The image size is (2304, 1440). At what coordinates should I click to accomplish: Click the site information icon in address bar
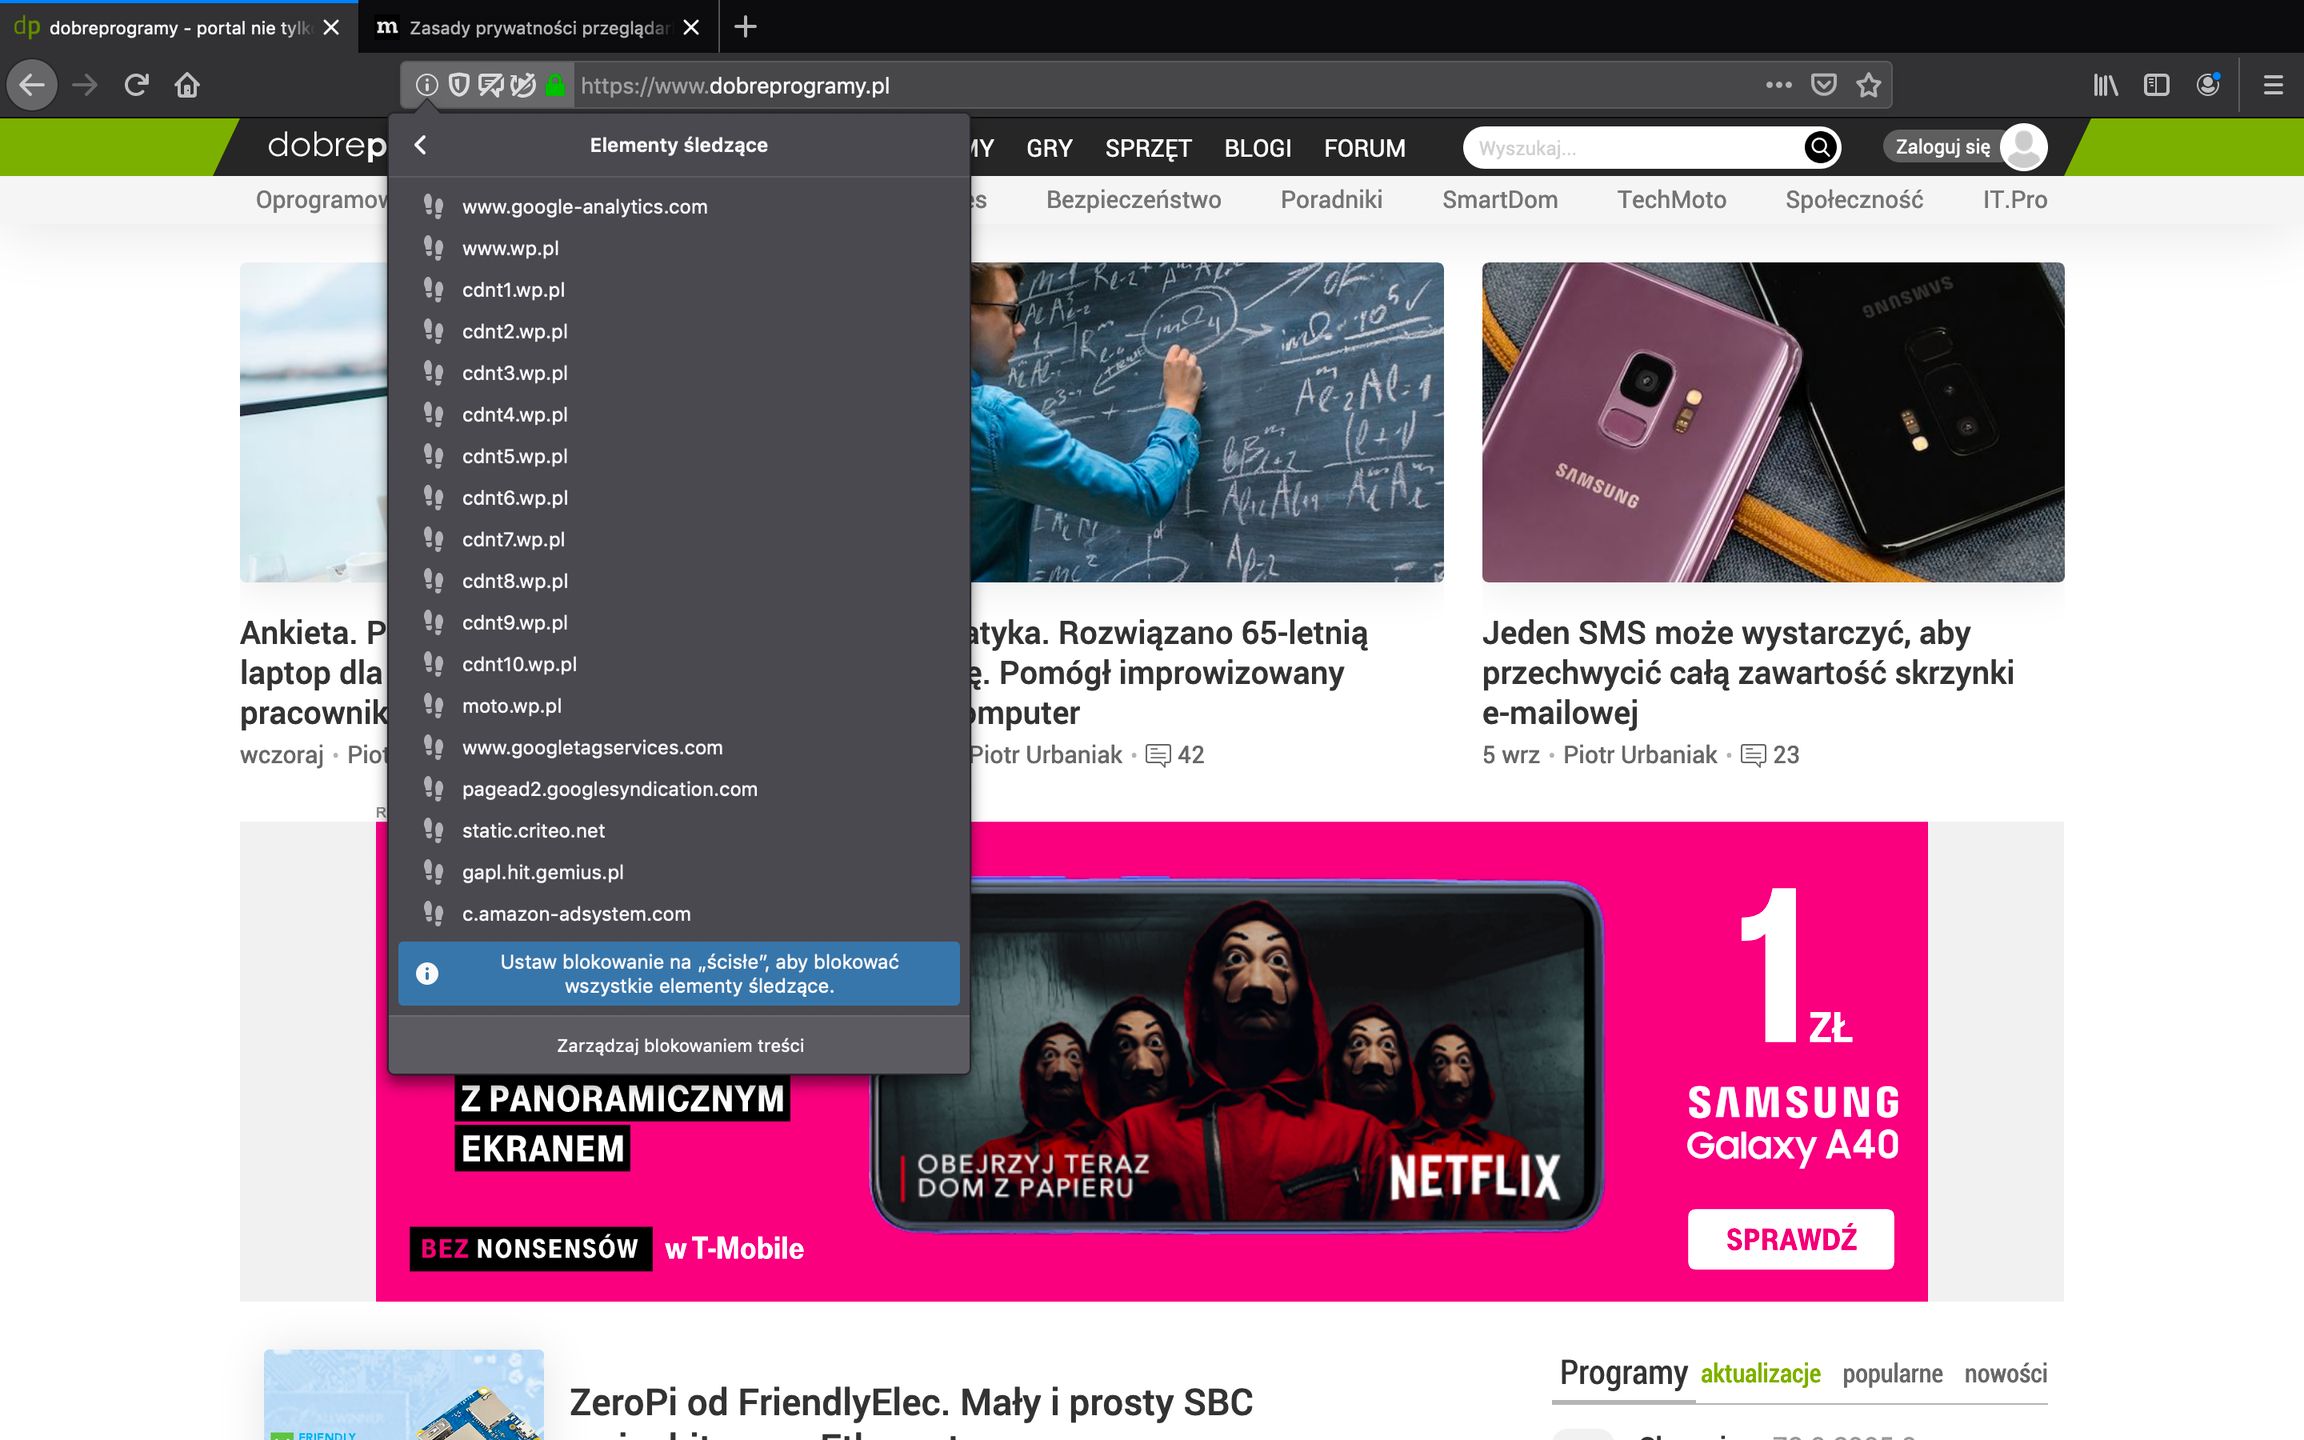(x=427, y=86)
